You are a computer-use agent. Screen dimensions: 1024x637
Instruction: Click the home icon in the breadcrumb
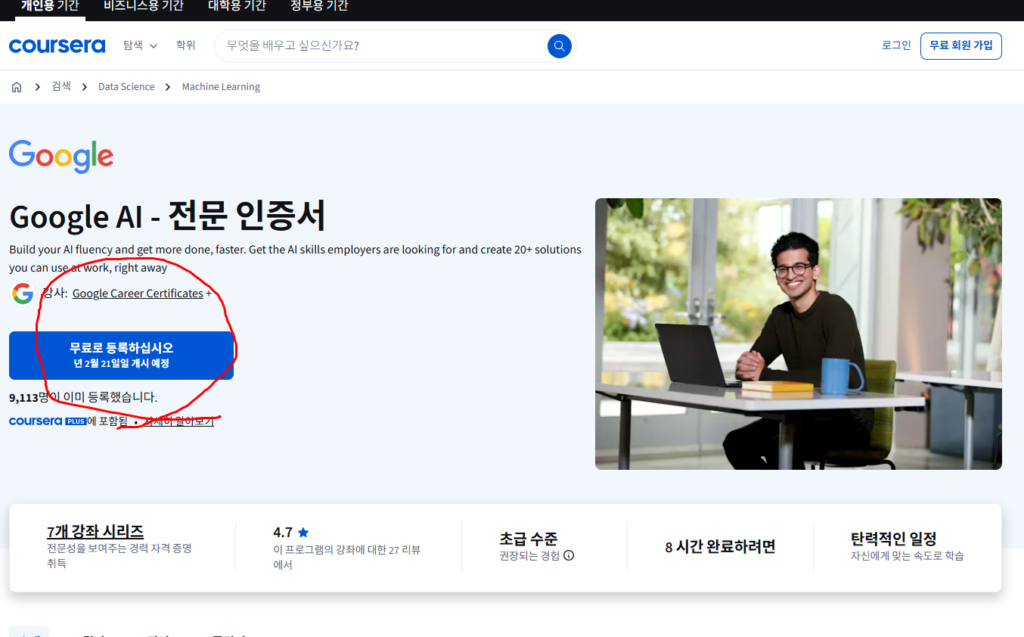click(x=17, y=87)
